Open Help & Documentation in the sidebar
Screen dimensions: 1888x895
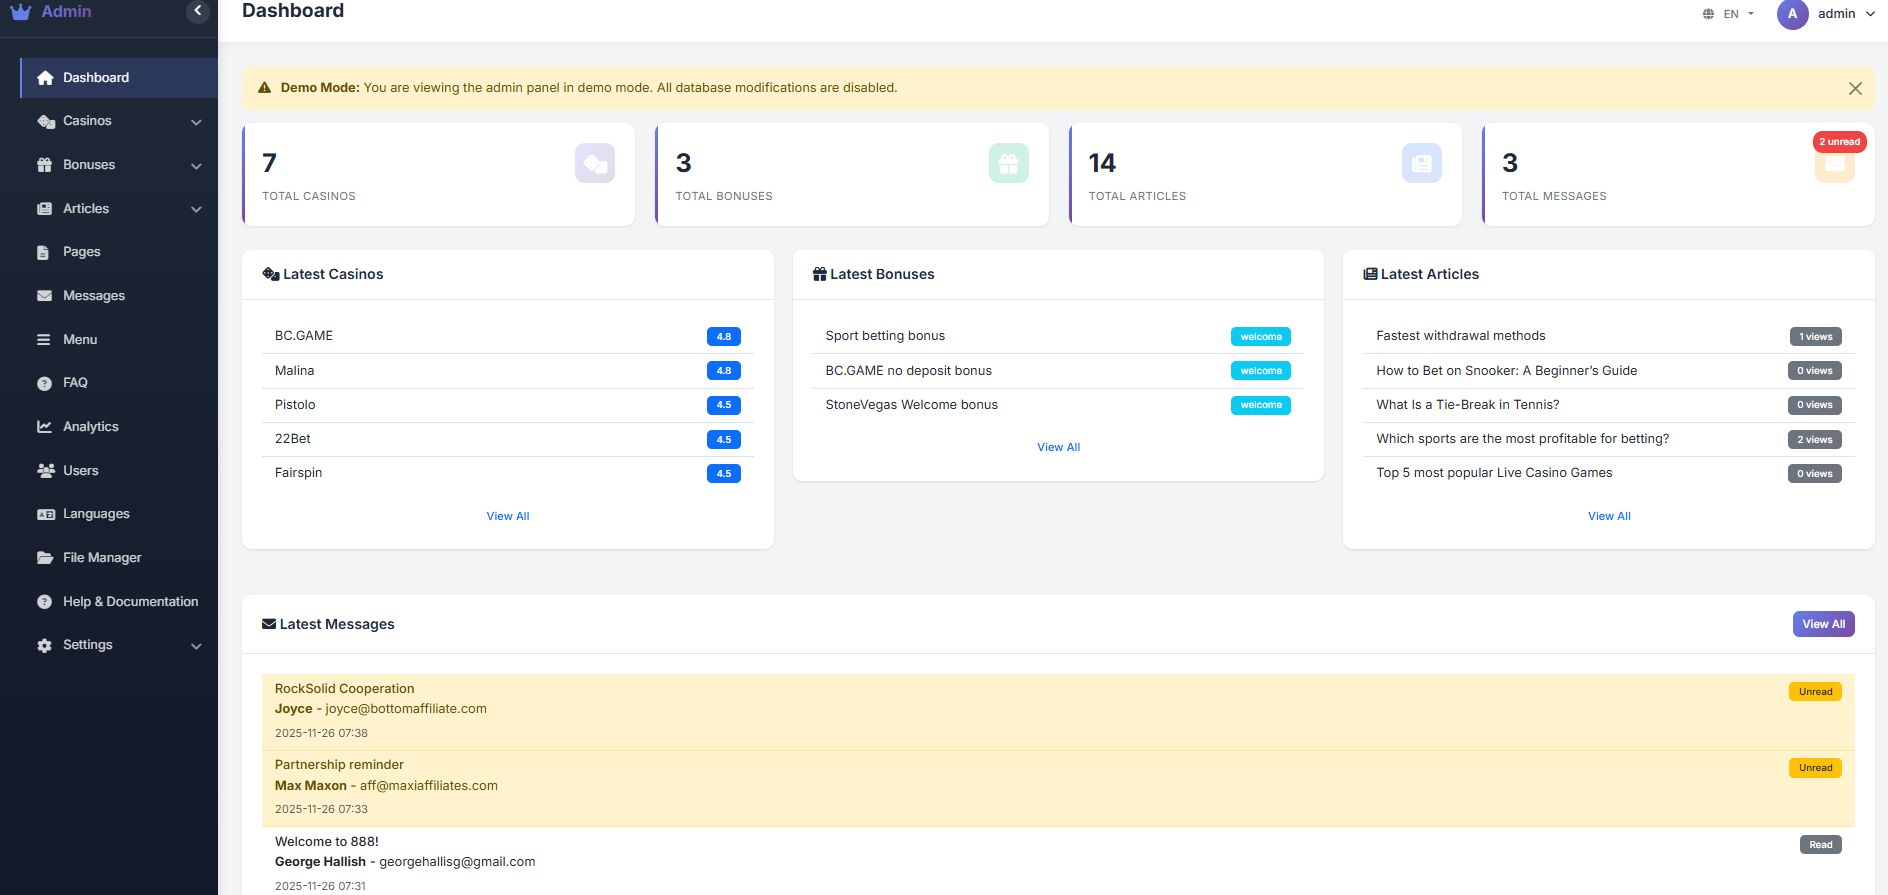[130, 602]
